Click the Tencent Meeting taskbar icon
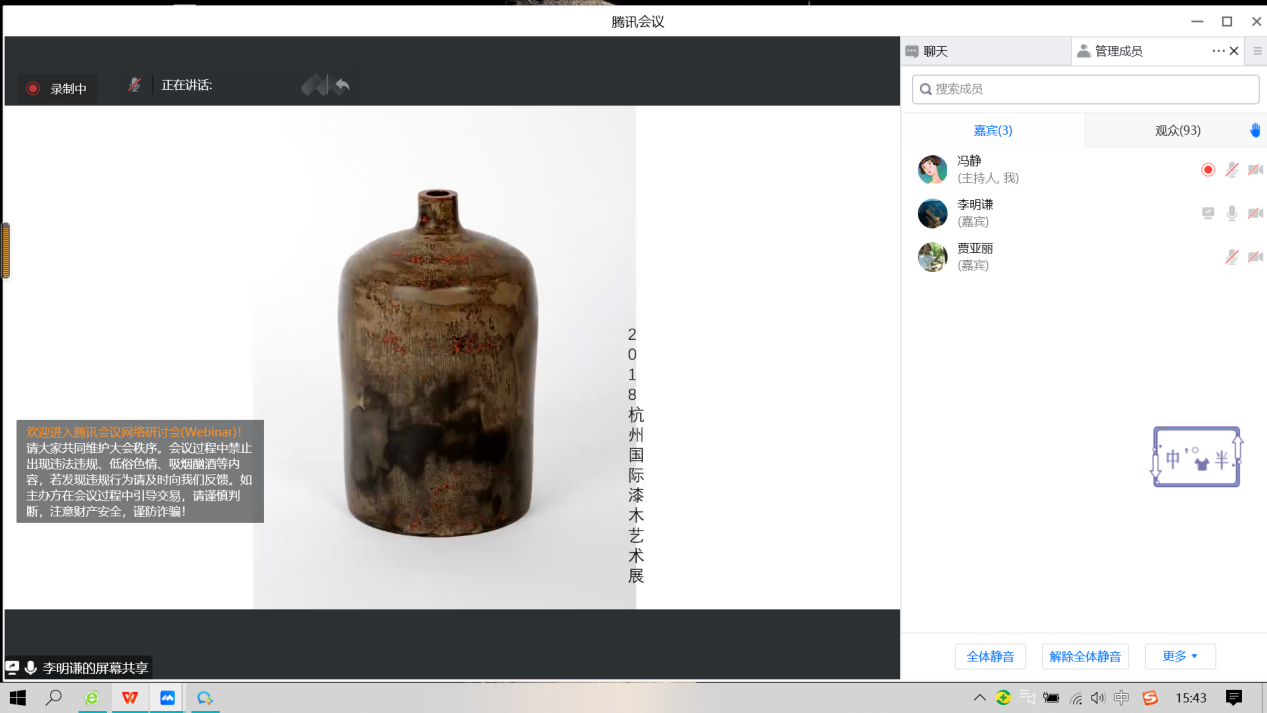The image size is (1267, 713). (x=167, y=698)
